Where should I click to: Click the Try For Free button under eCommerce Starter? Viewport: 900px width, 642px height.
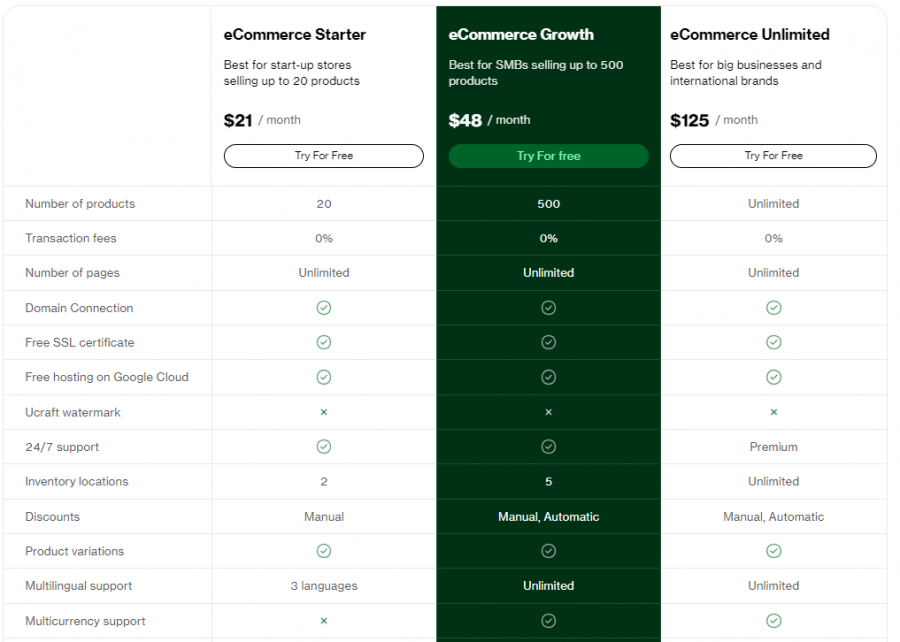click(x=323, y=156)
